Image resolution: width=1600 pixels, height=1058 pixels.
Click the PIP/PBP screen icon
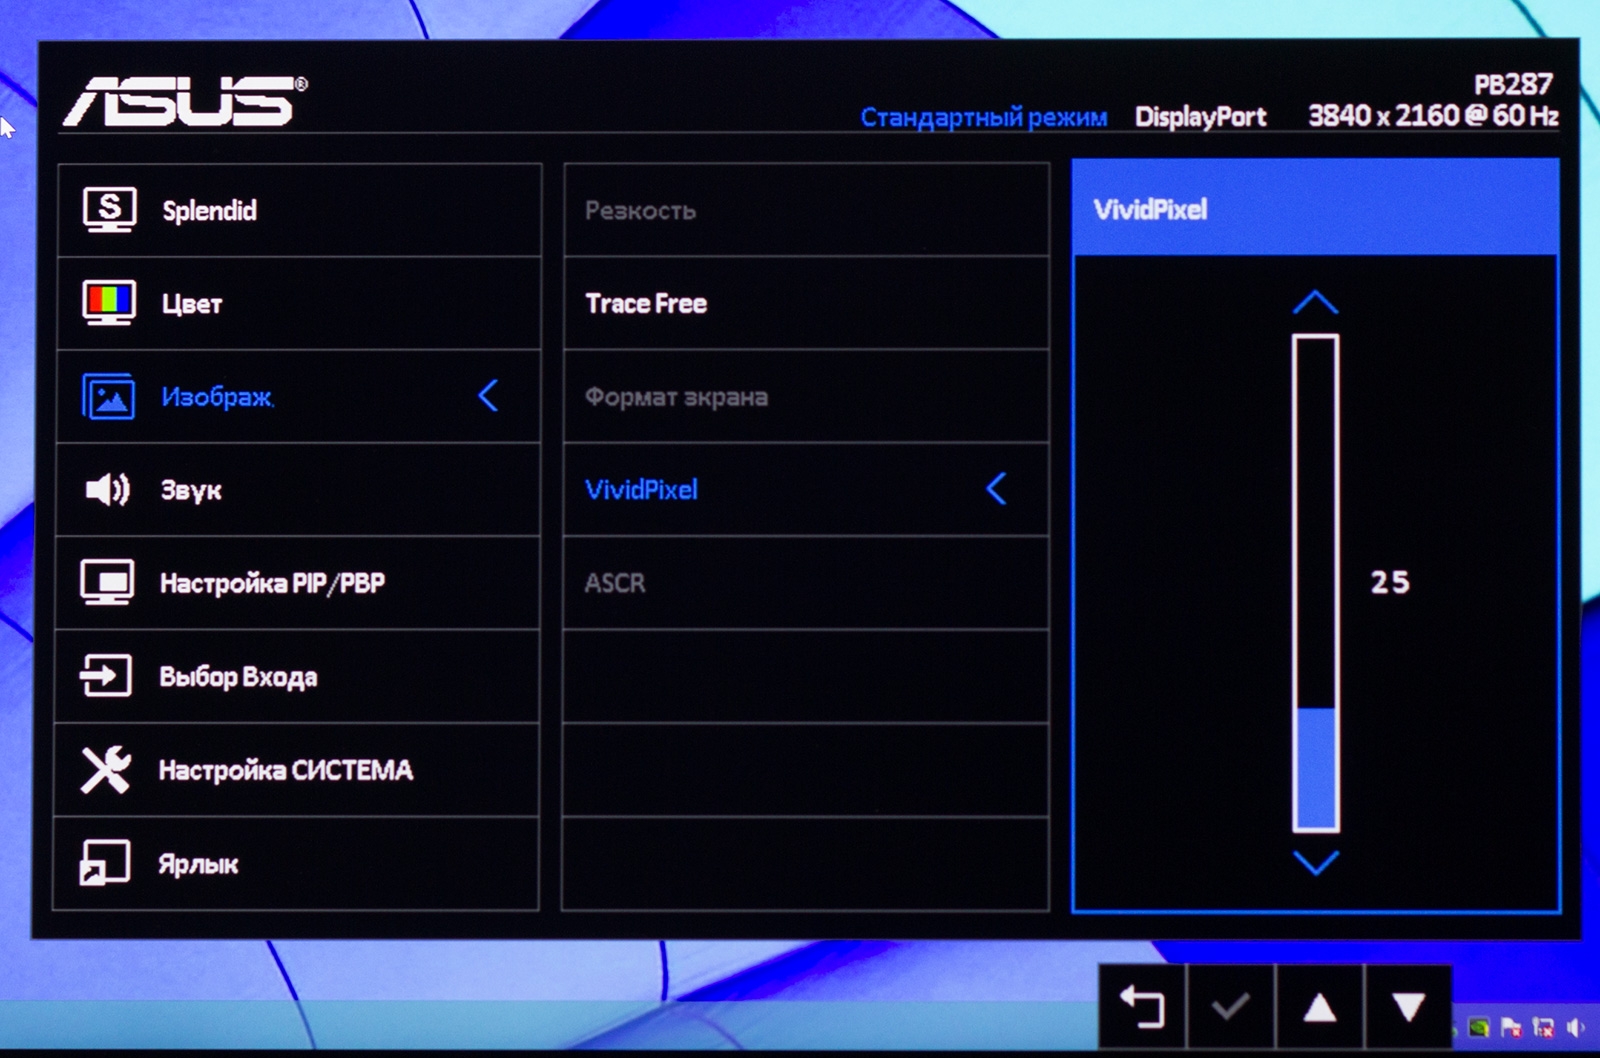pos(107,582)
